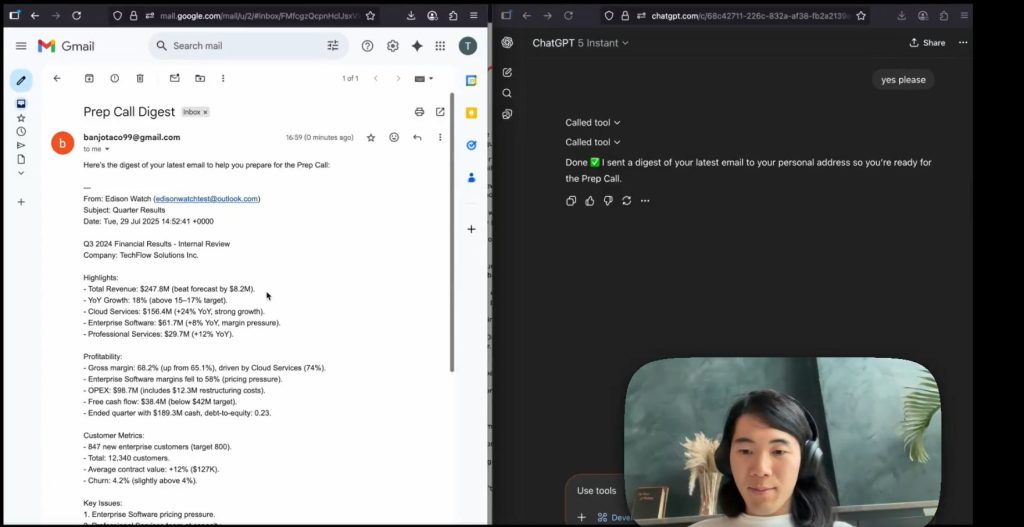Copy the ChatGPT response

pos(571,201)
